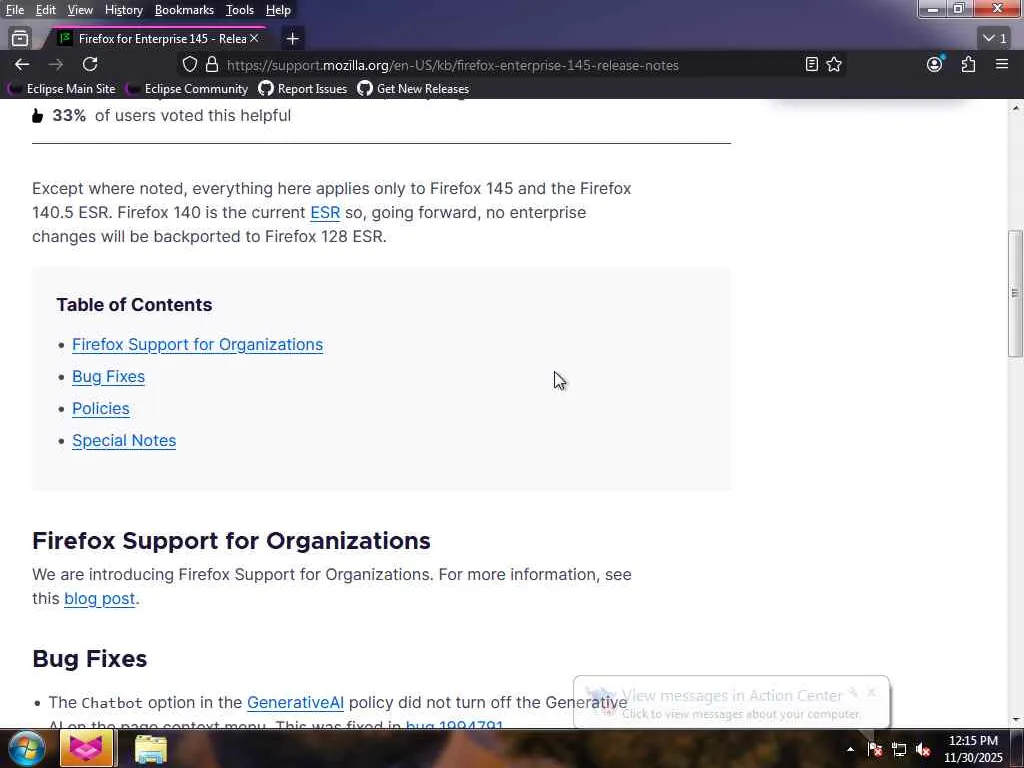Open the View menu

point(80,10)
